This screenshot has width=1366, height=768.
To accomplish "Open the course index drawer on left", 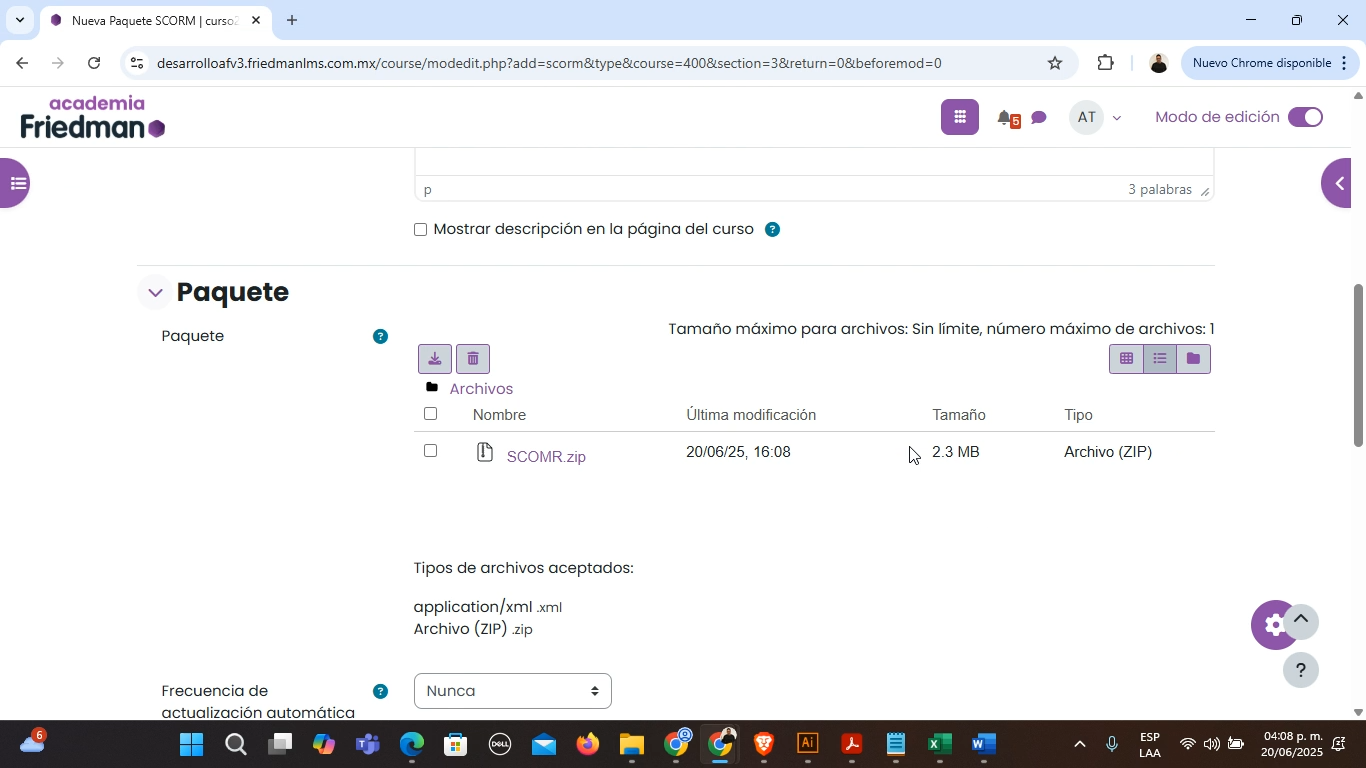I will [14, 183].
